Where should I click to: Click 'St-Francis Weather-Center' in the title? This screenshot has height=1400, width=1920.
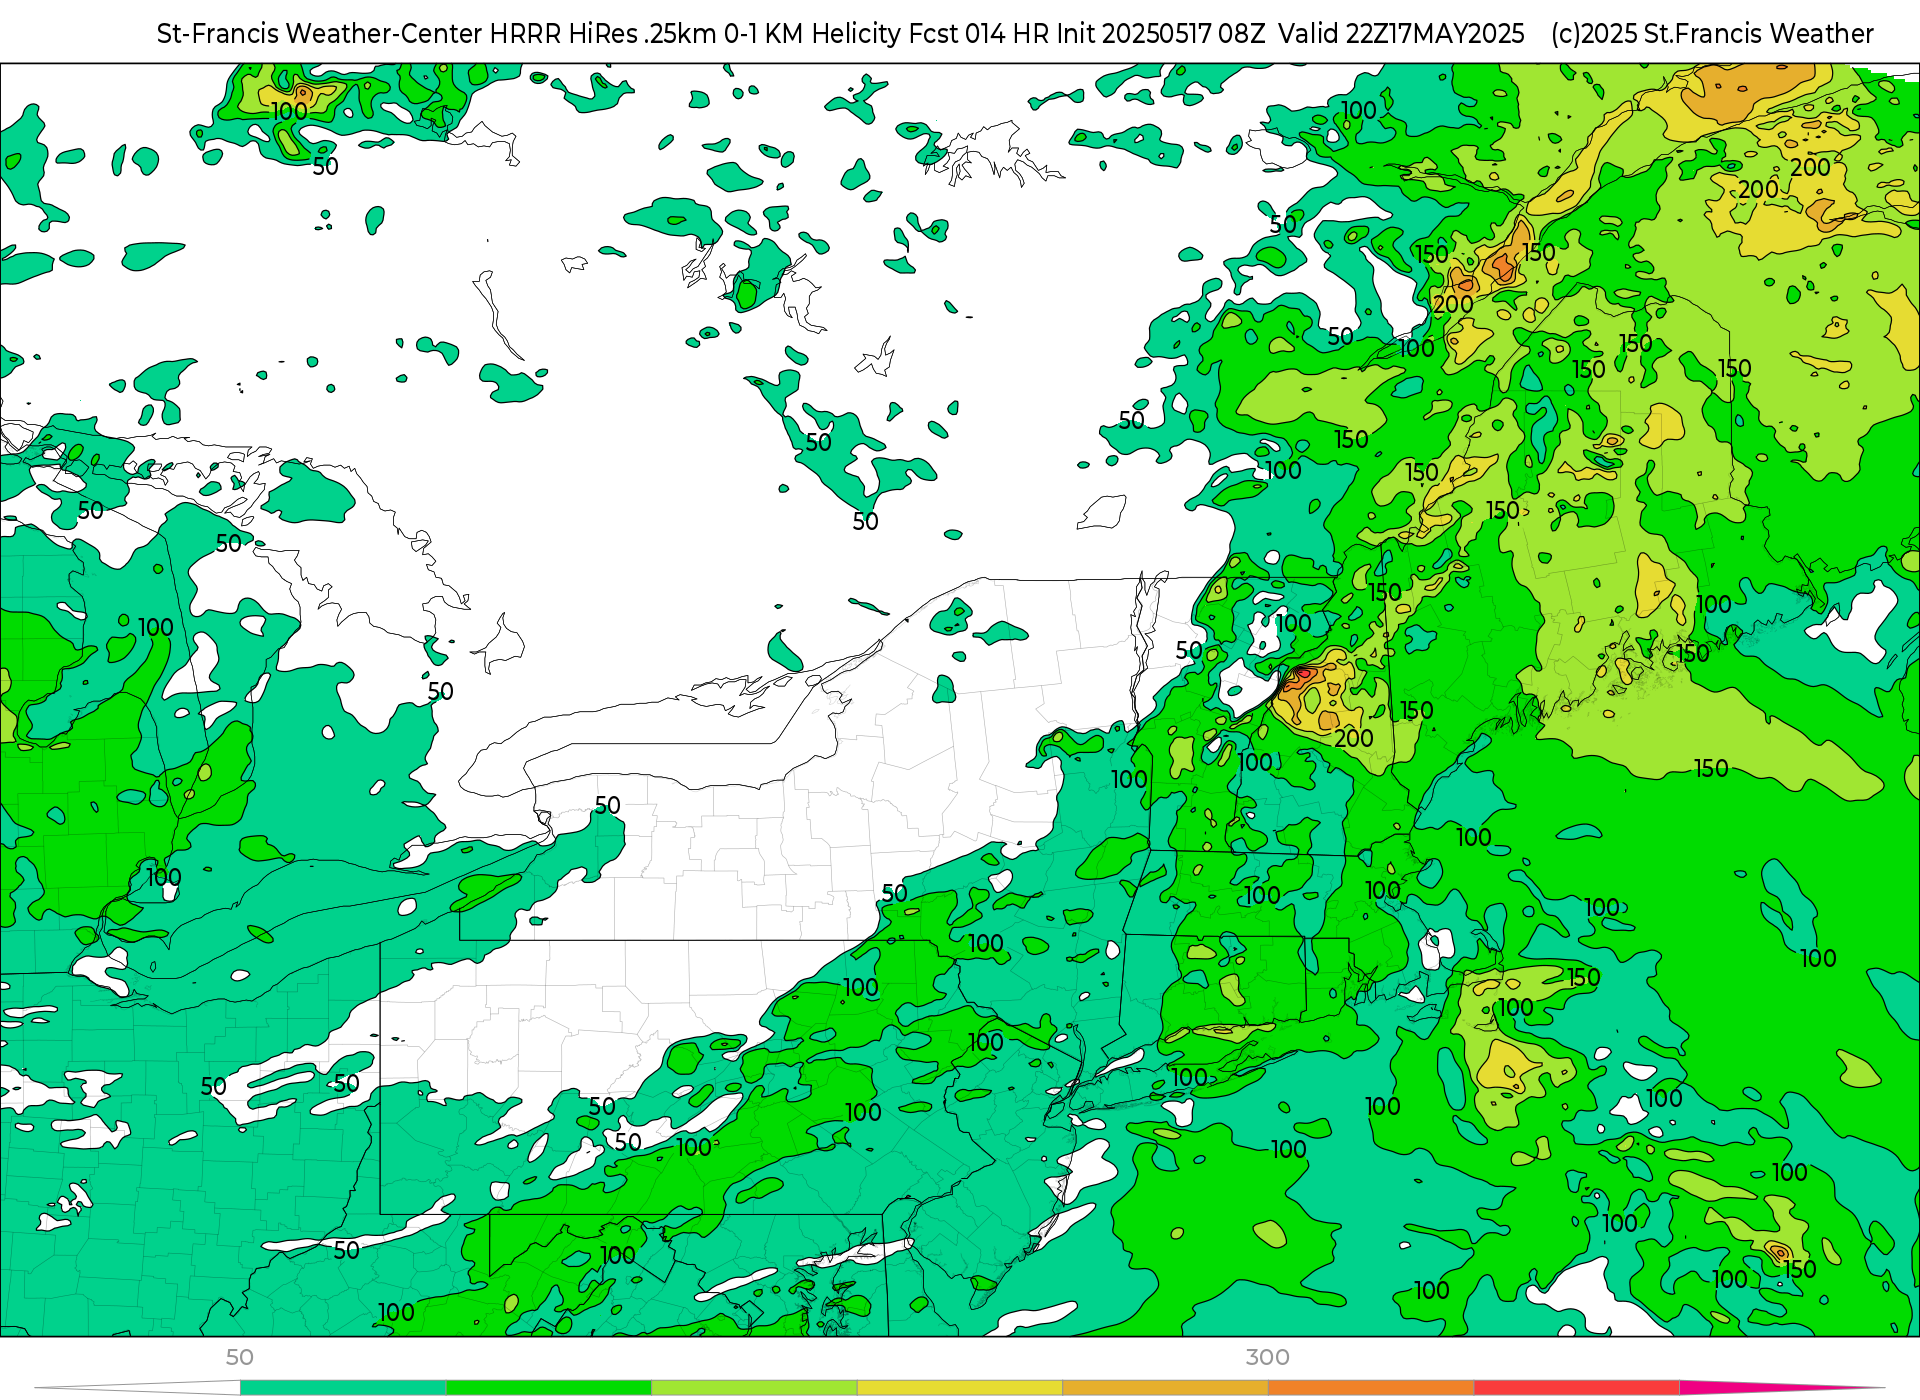(x=320, y=34)
